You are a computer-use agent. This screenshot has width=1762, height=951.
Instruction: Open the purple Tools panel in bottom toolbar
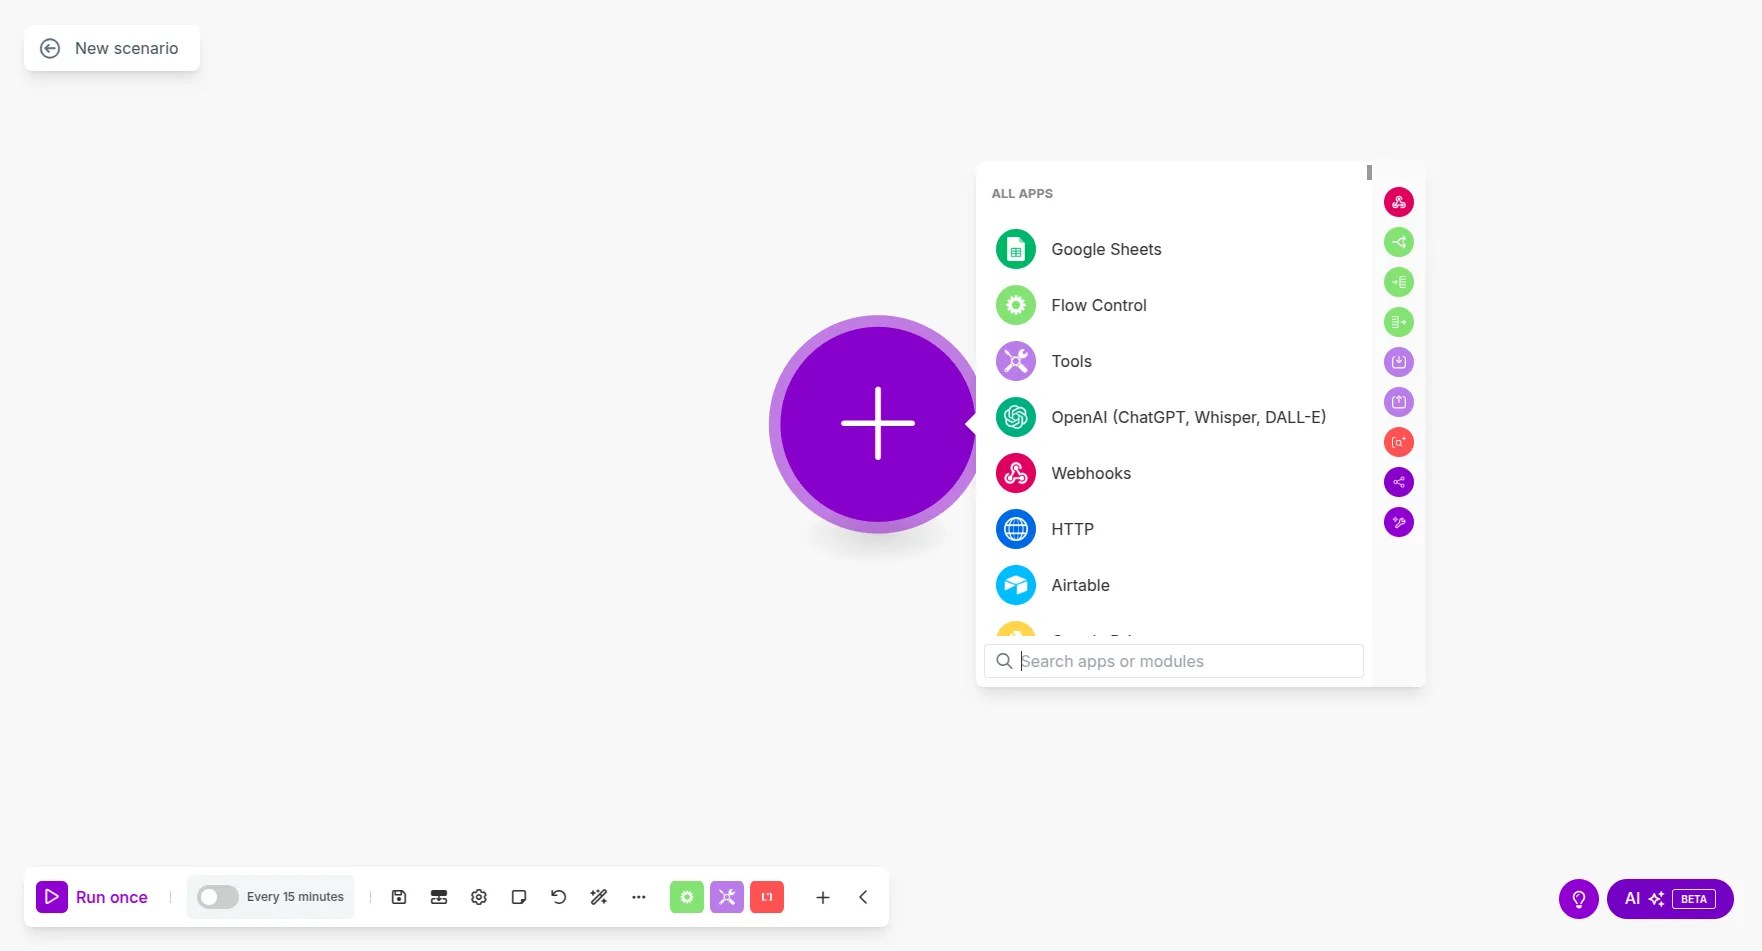point(727,897)
